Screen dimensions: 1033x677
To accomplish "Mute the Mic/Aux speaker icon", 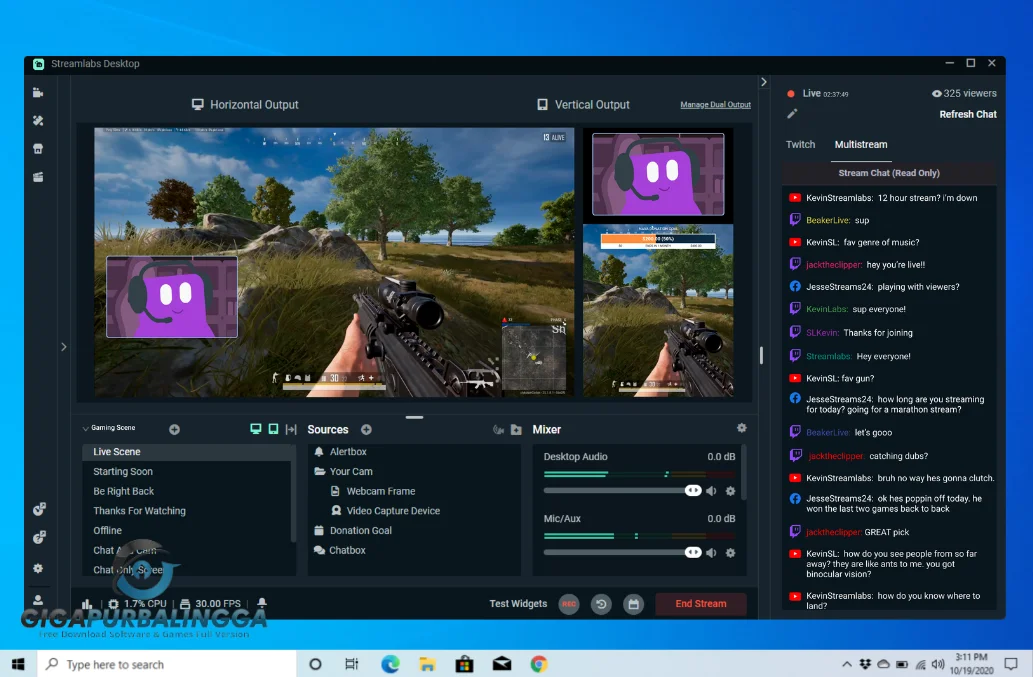I will [713, 552].
